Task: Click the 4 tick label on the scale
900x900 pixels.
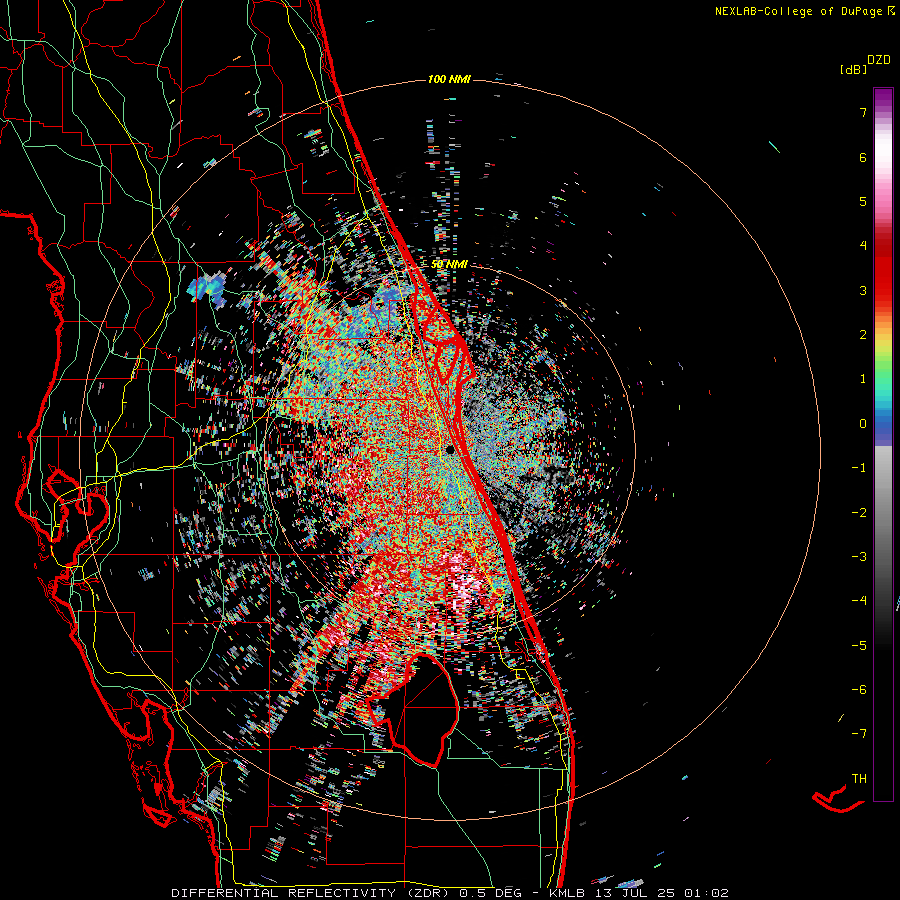Action: pos(863,246)
